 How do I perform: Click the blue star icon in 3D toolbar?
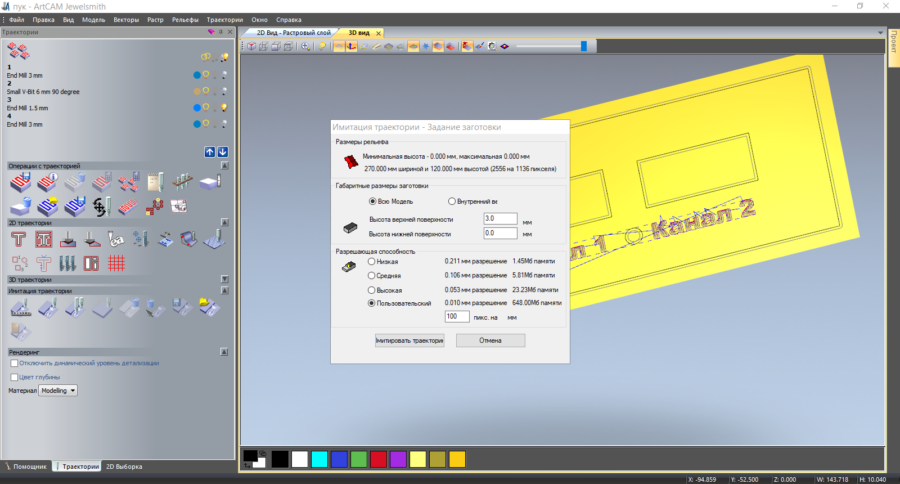tap(426, 47)
